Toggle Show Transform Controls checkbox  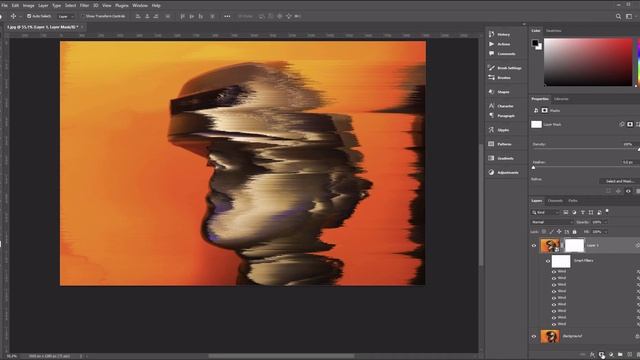82,16
